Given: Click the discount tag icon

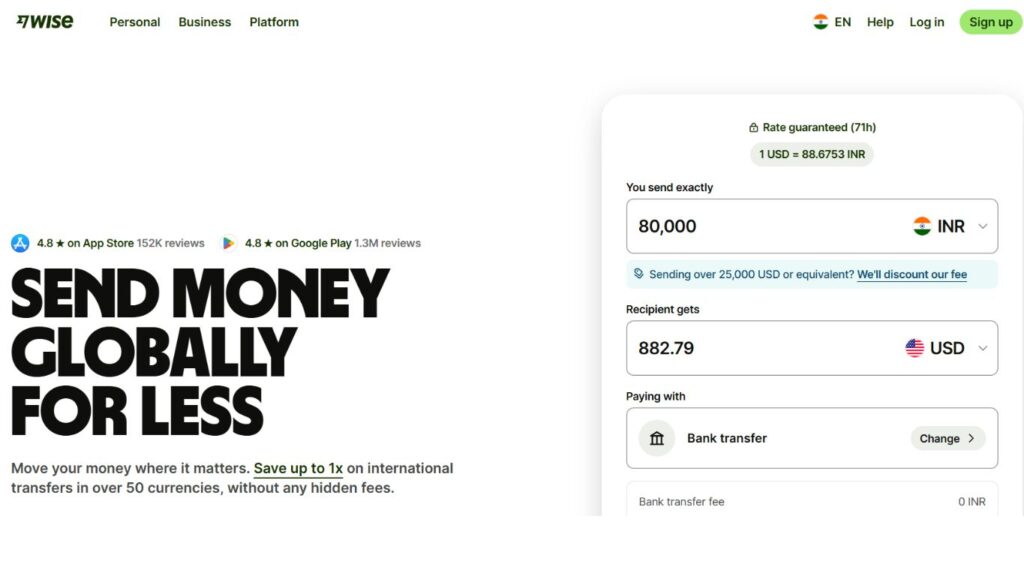Looking at the screenshot, I should [x=639, y=274].
